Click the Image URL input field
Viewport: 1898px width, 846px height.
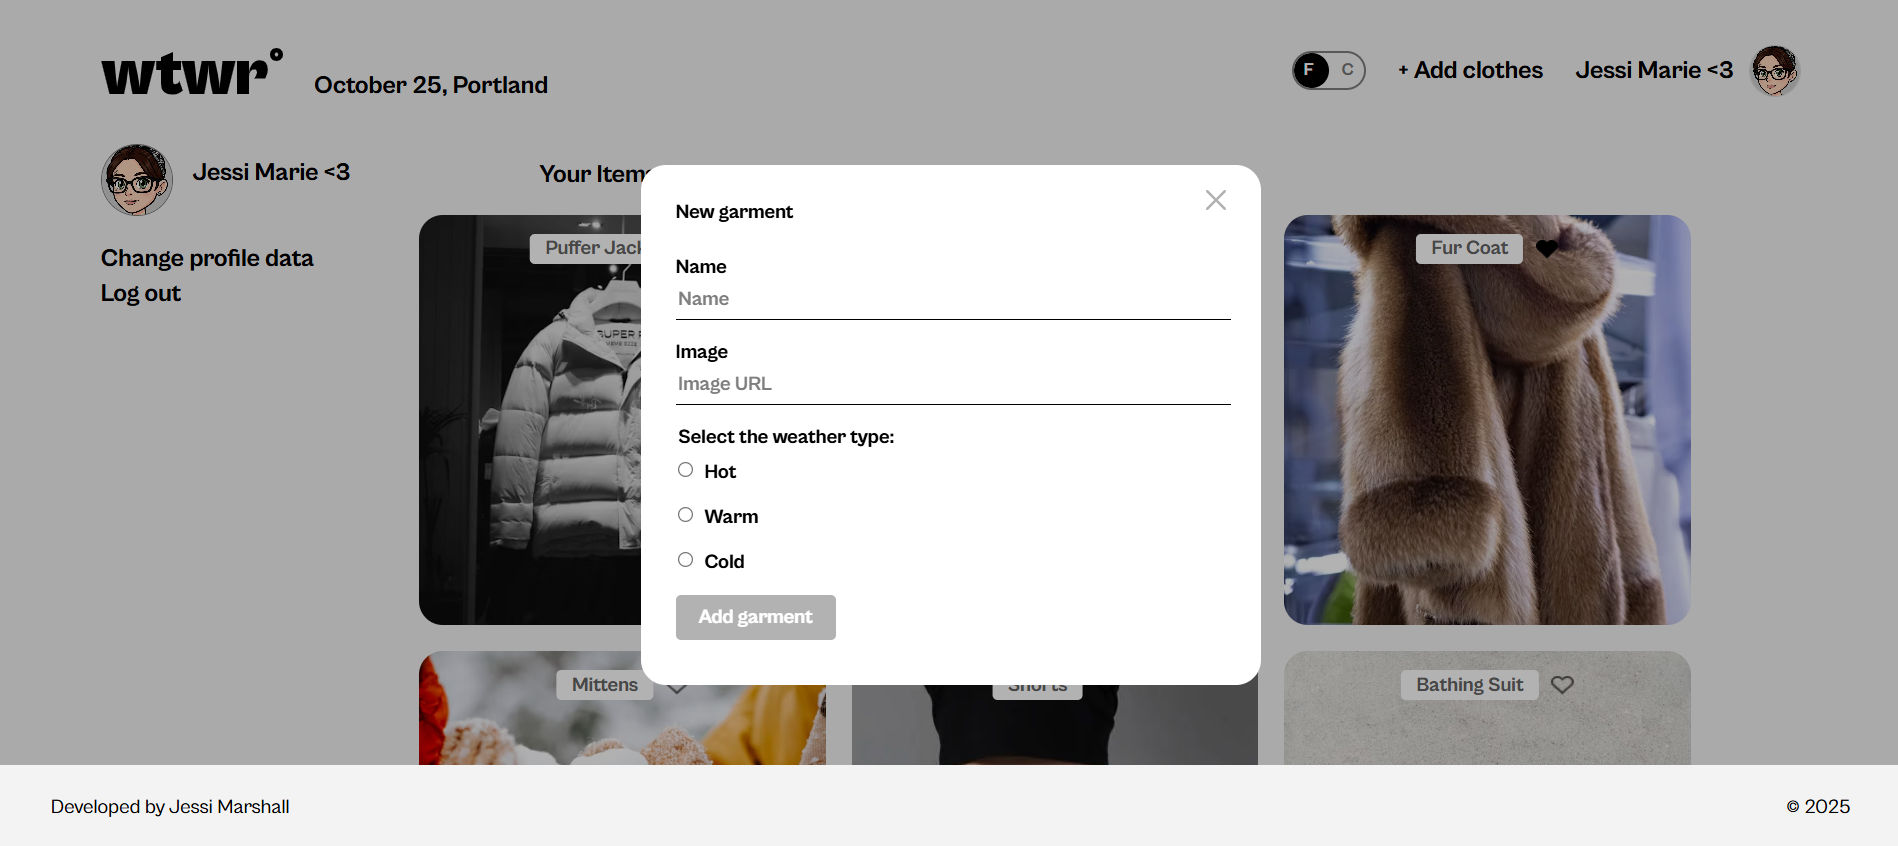[953, 384]
